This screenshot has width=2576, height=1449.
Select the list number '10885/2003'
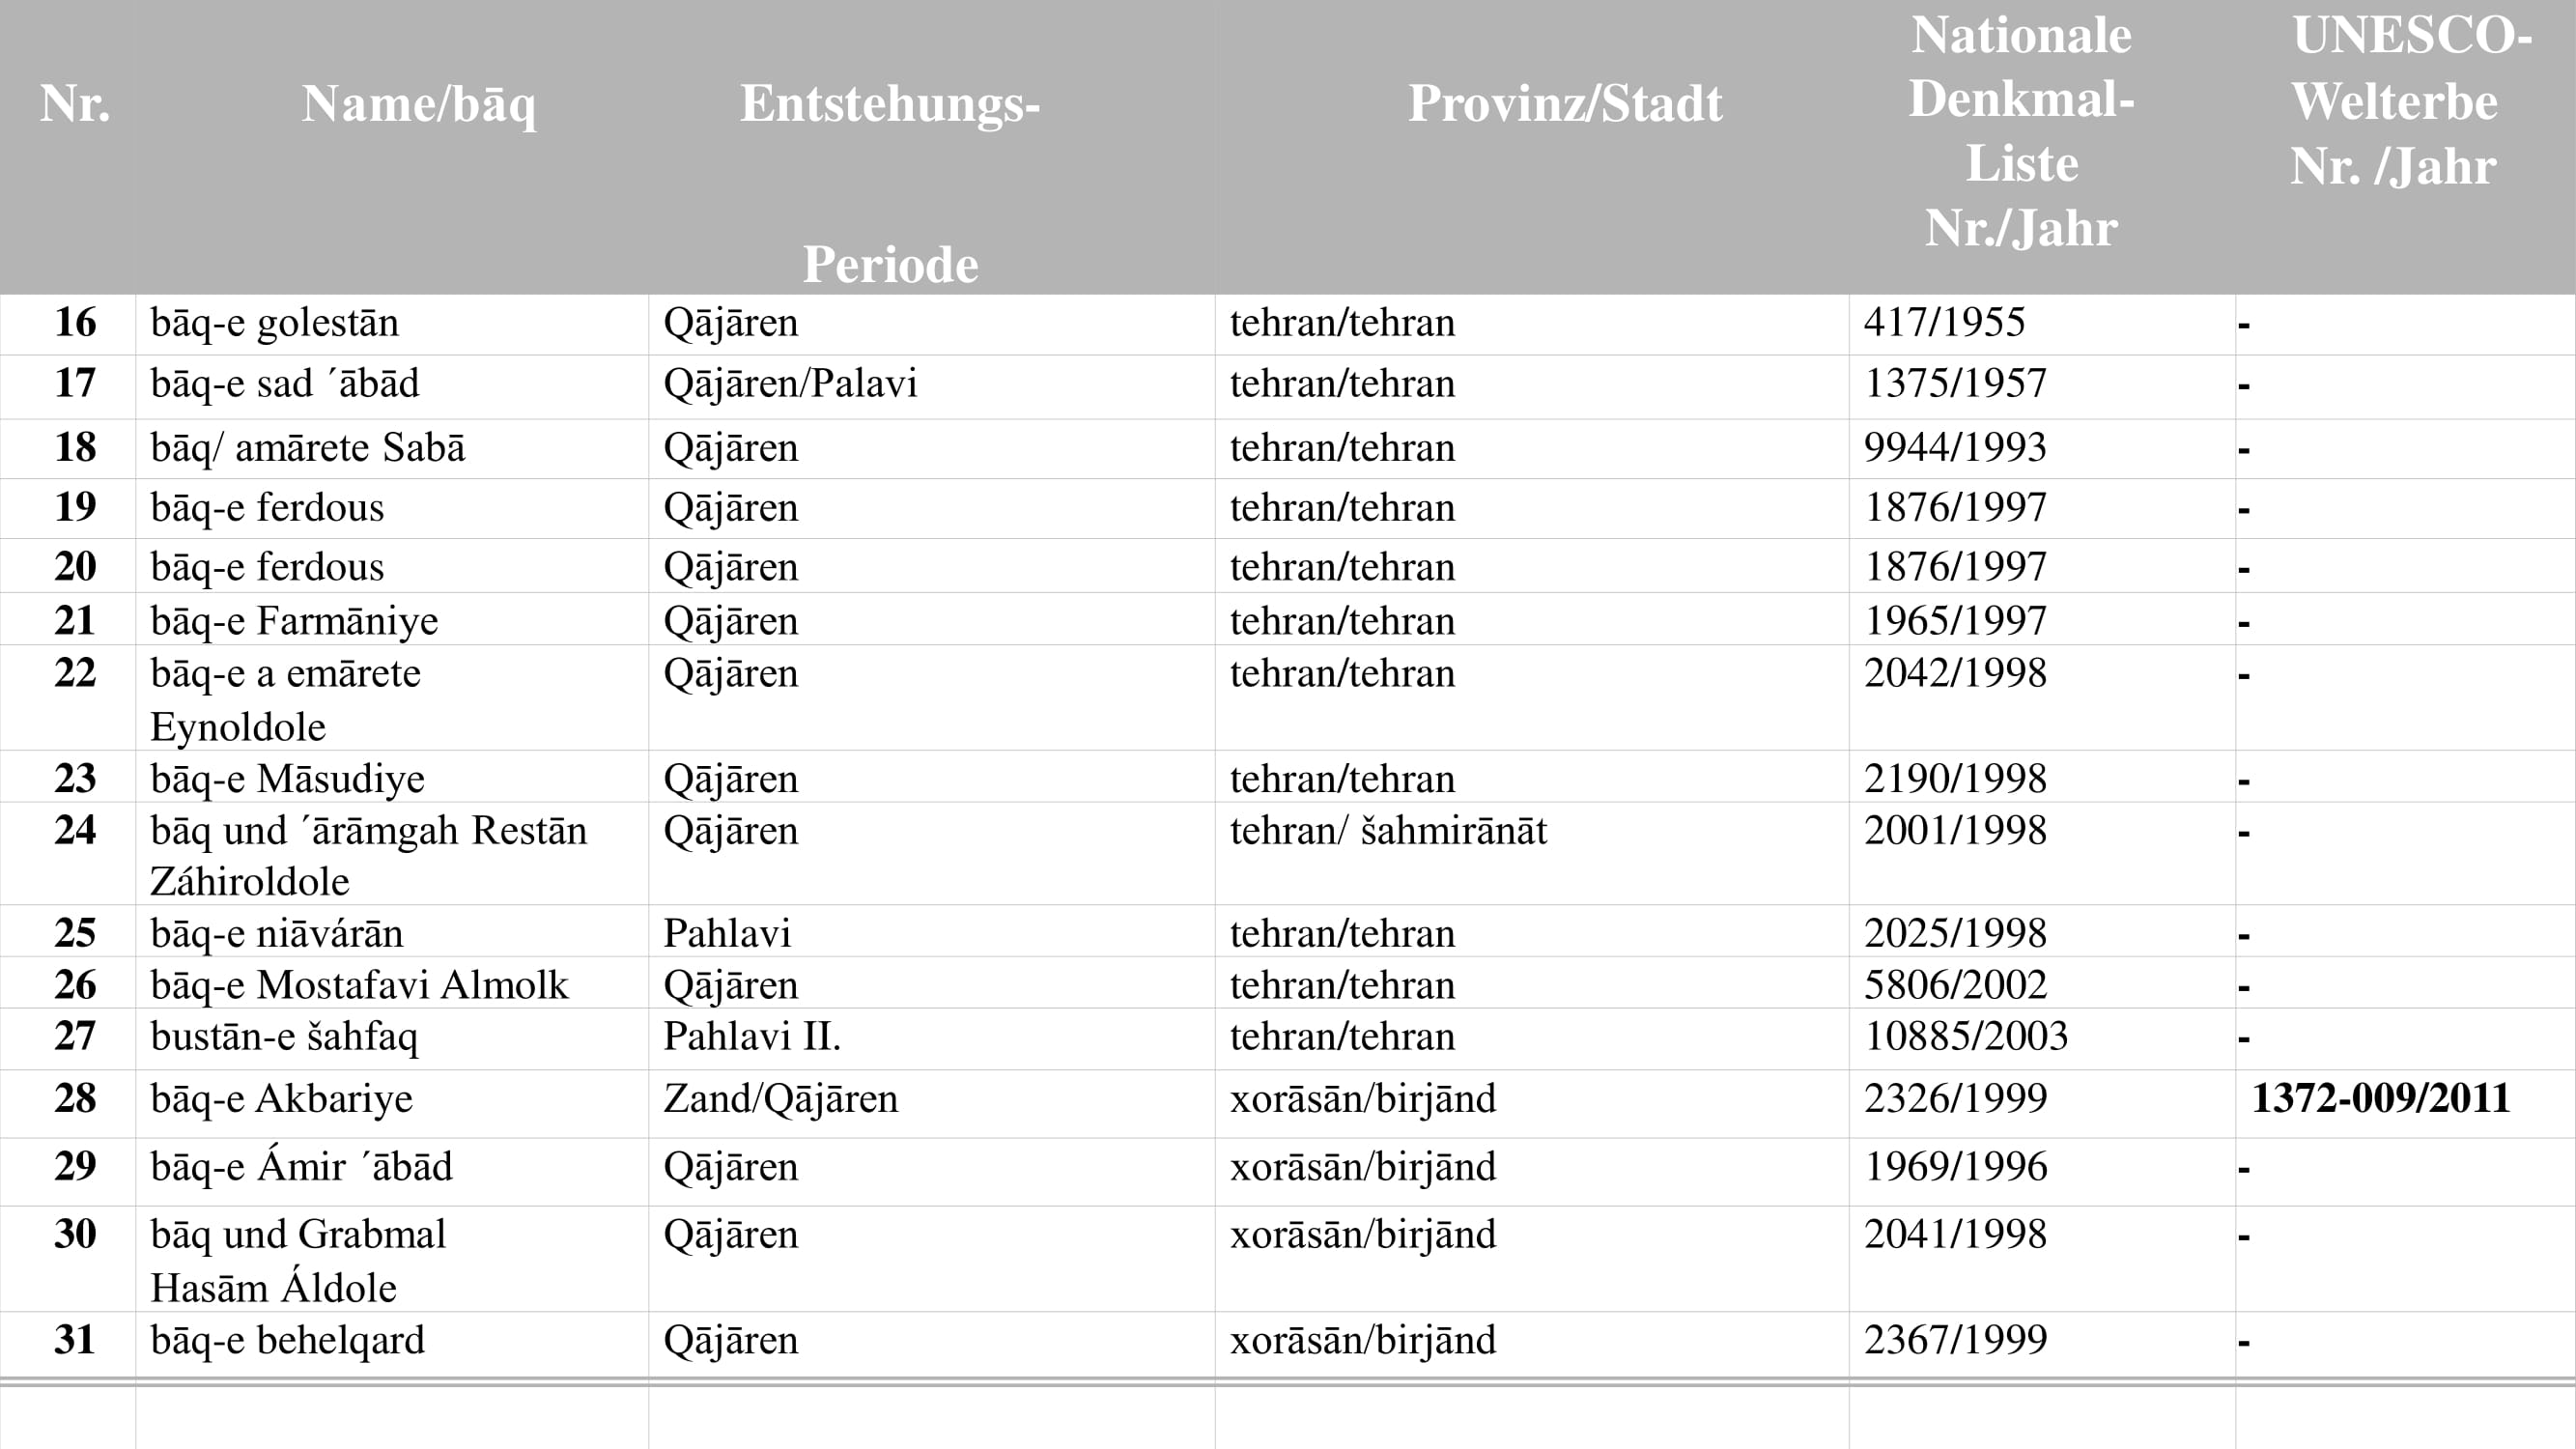(1965, 1035)
